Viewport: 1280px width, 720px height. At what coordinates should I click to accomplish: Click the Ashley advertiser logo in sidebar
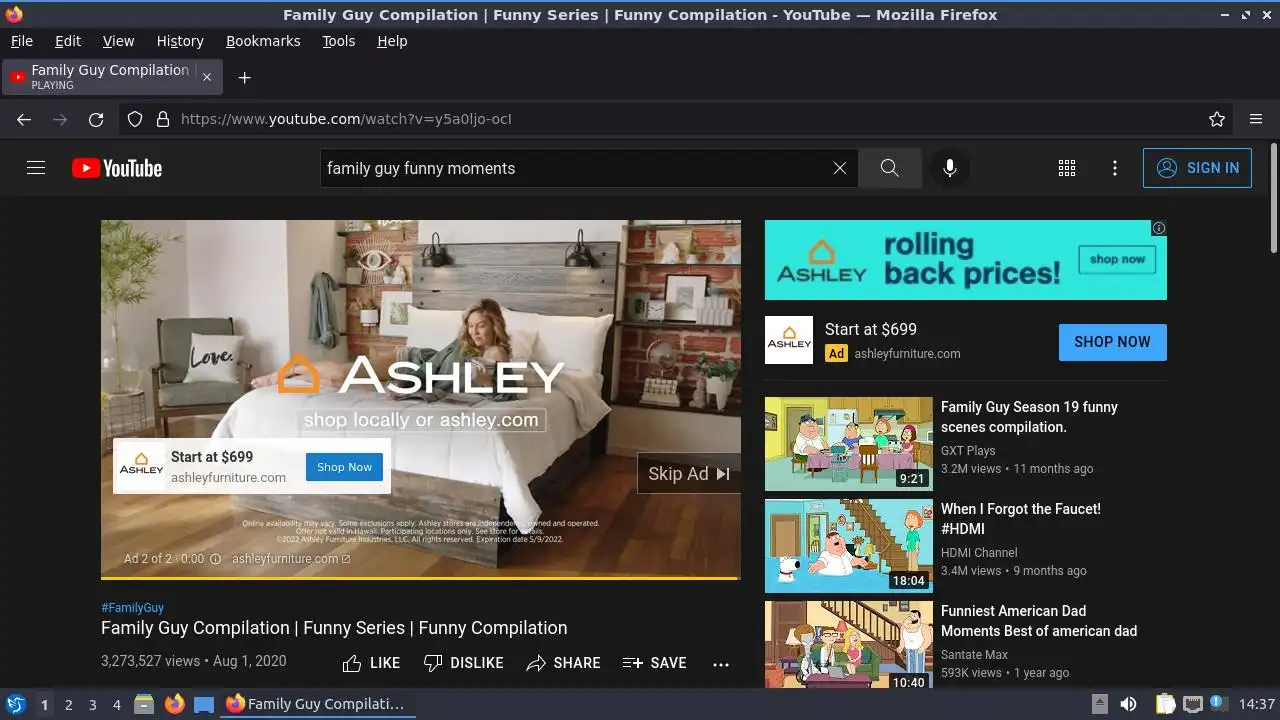[789, 340]
